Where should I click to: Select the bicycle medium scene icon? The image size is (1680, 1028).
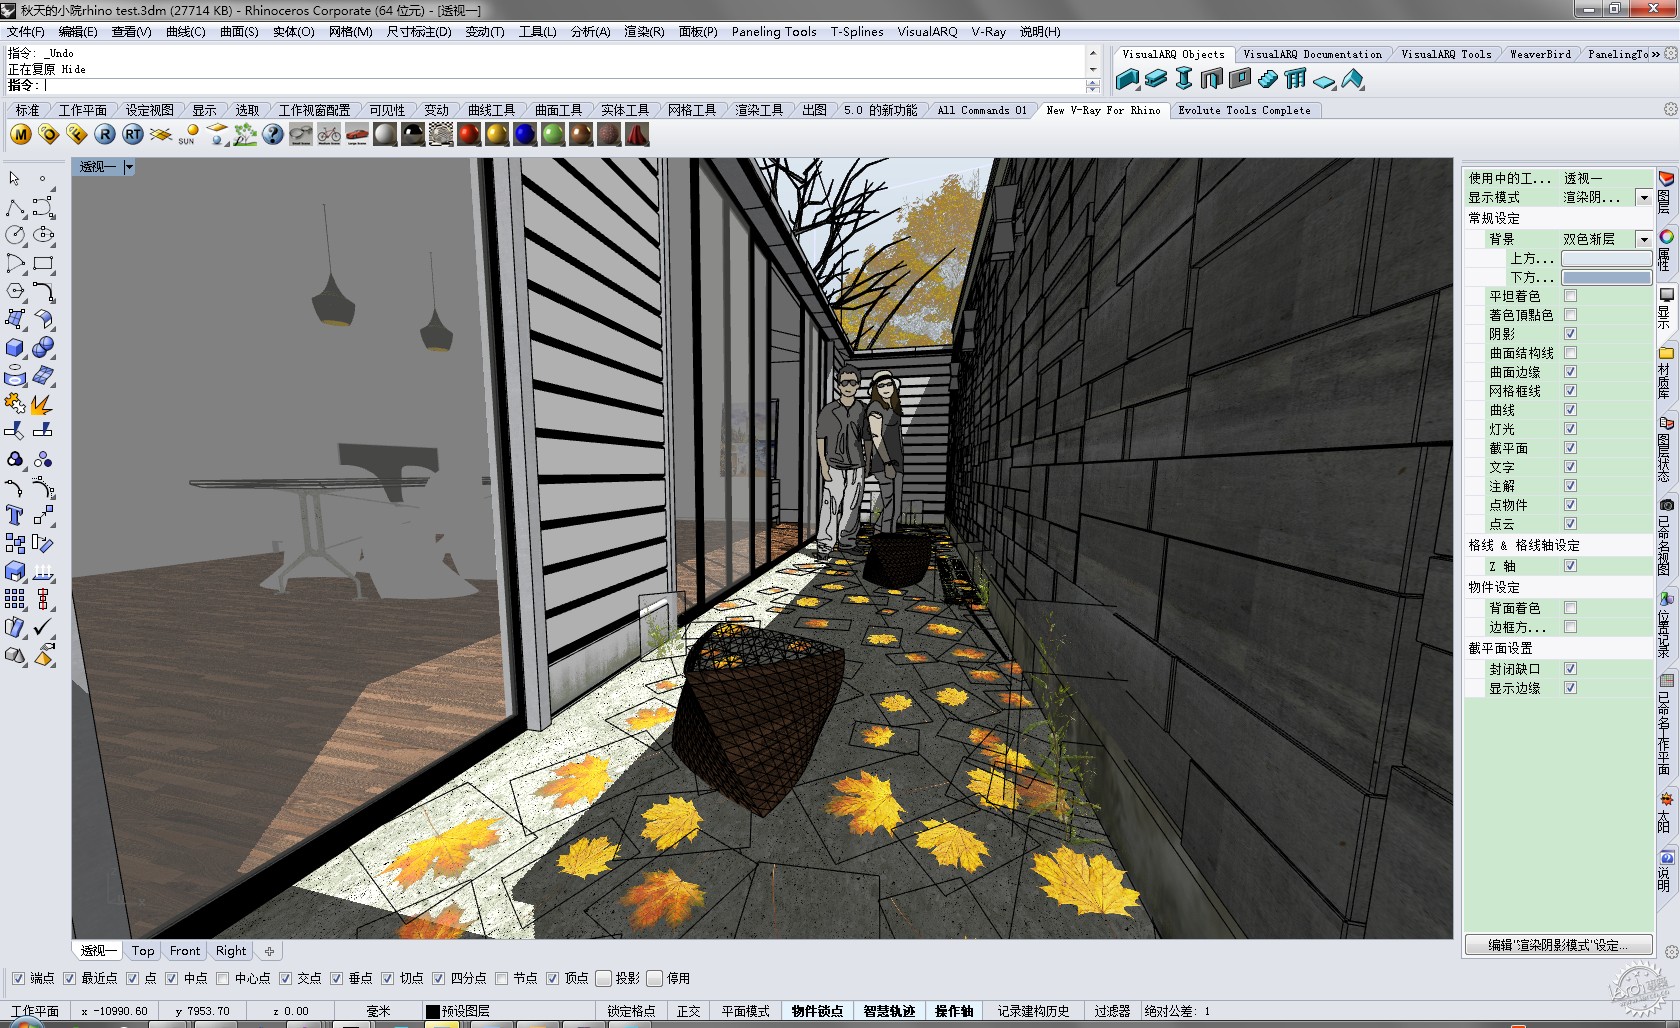[329, 134]
